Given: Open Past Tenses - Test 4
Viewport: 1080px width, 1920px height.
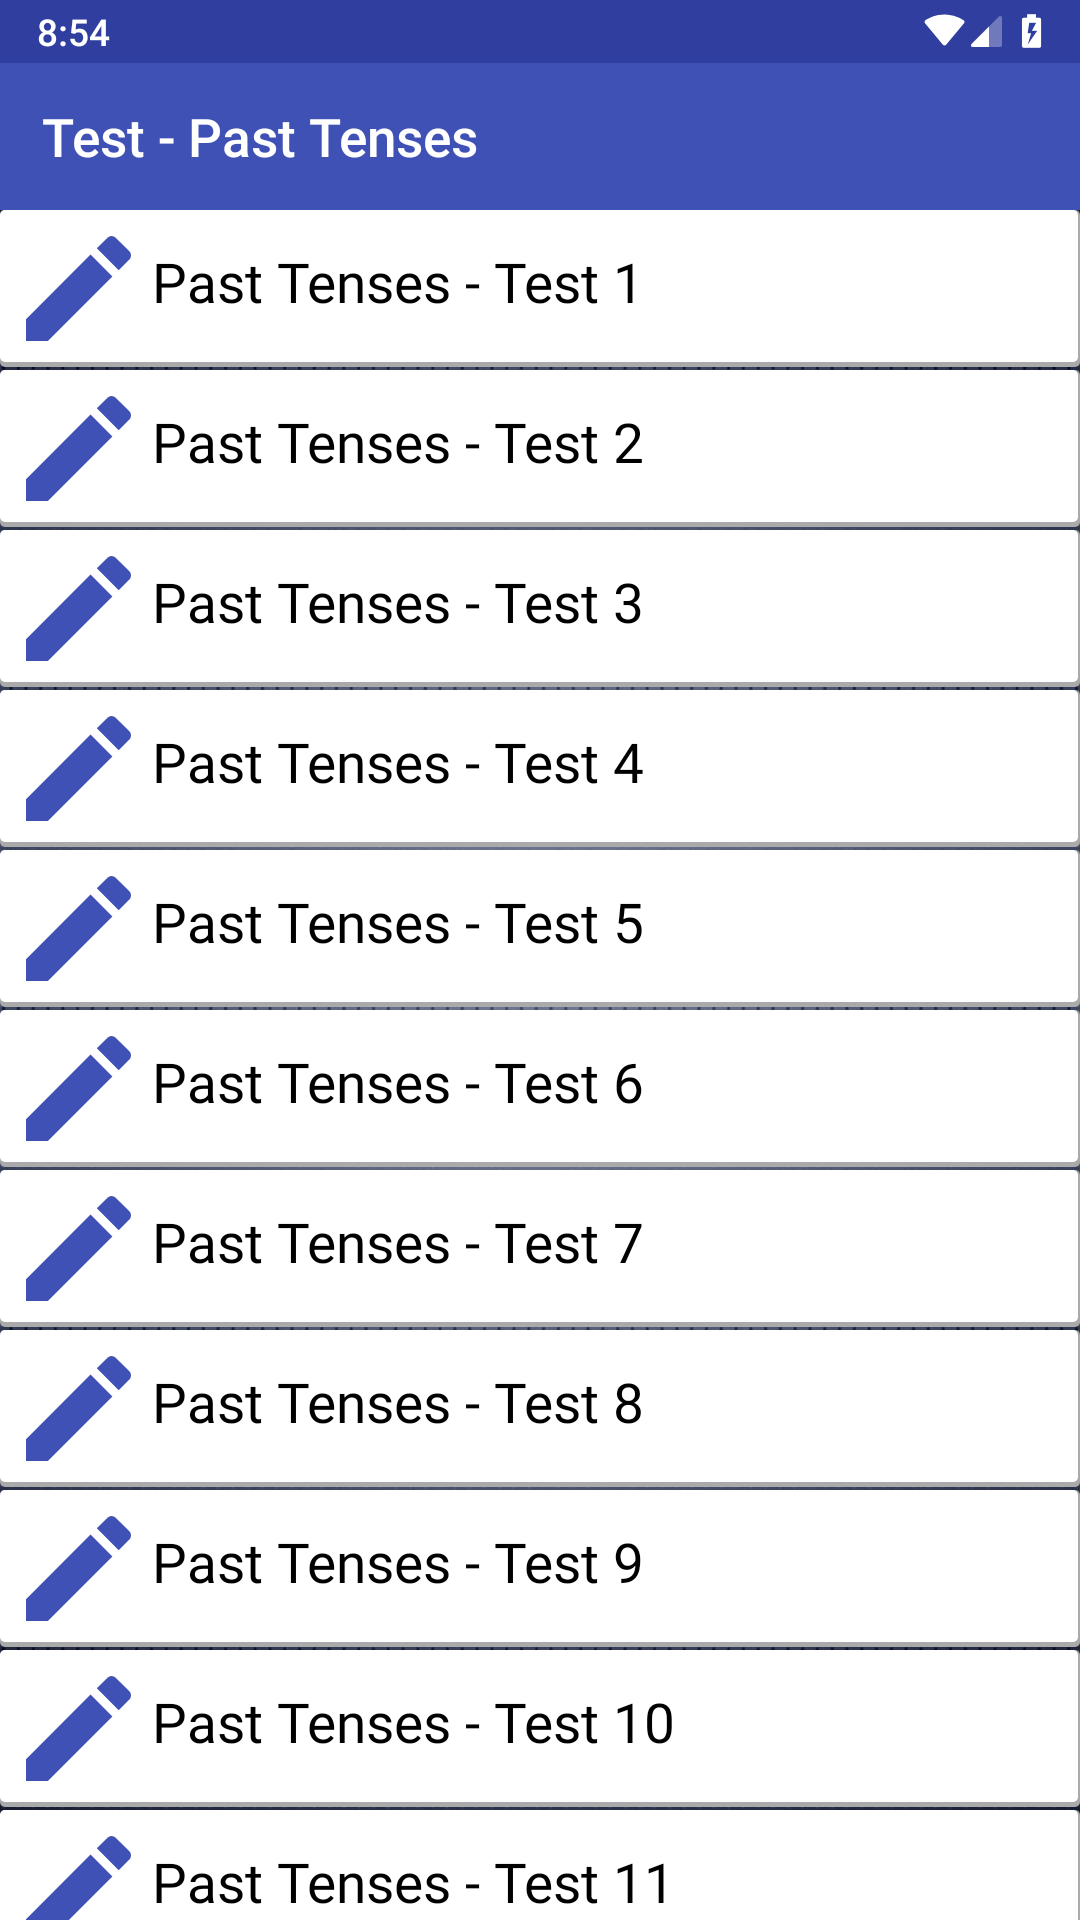Looking at the screenshot, I should [540, 767].
